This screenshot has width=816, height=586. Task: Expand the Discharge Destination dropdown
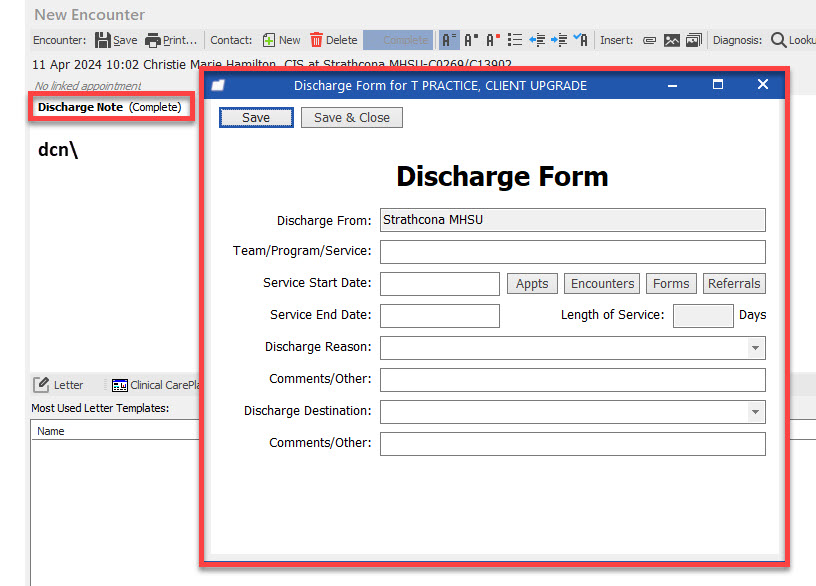tap(754, 412)
